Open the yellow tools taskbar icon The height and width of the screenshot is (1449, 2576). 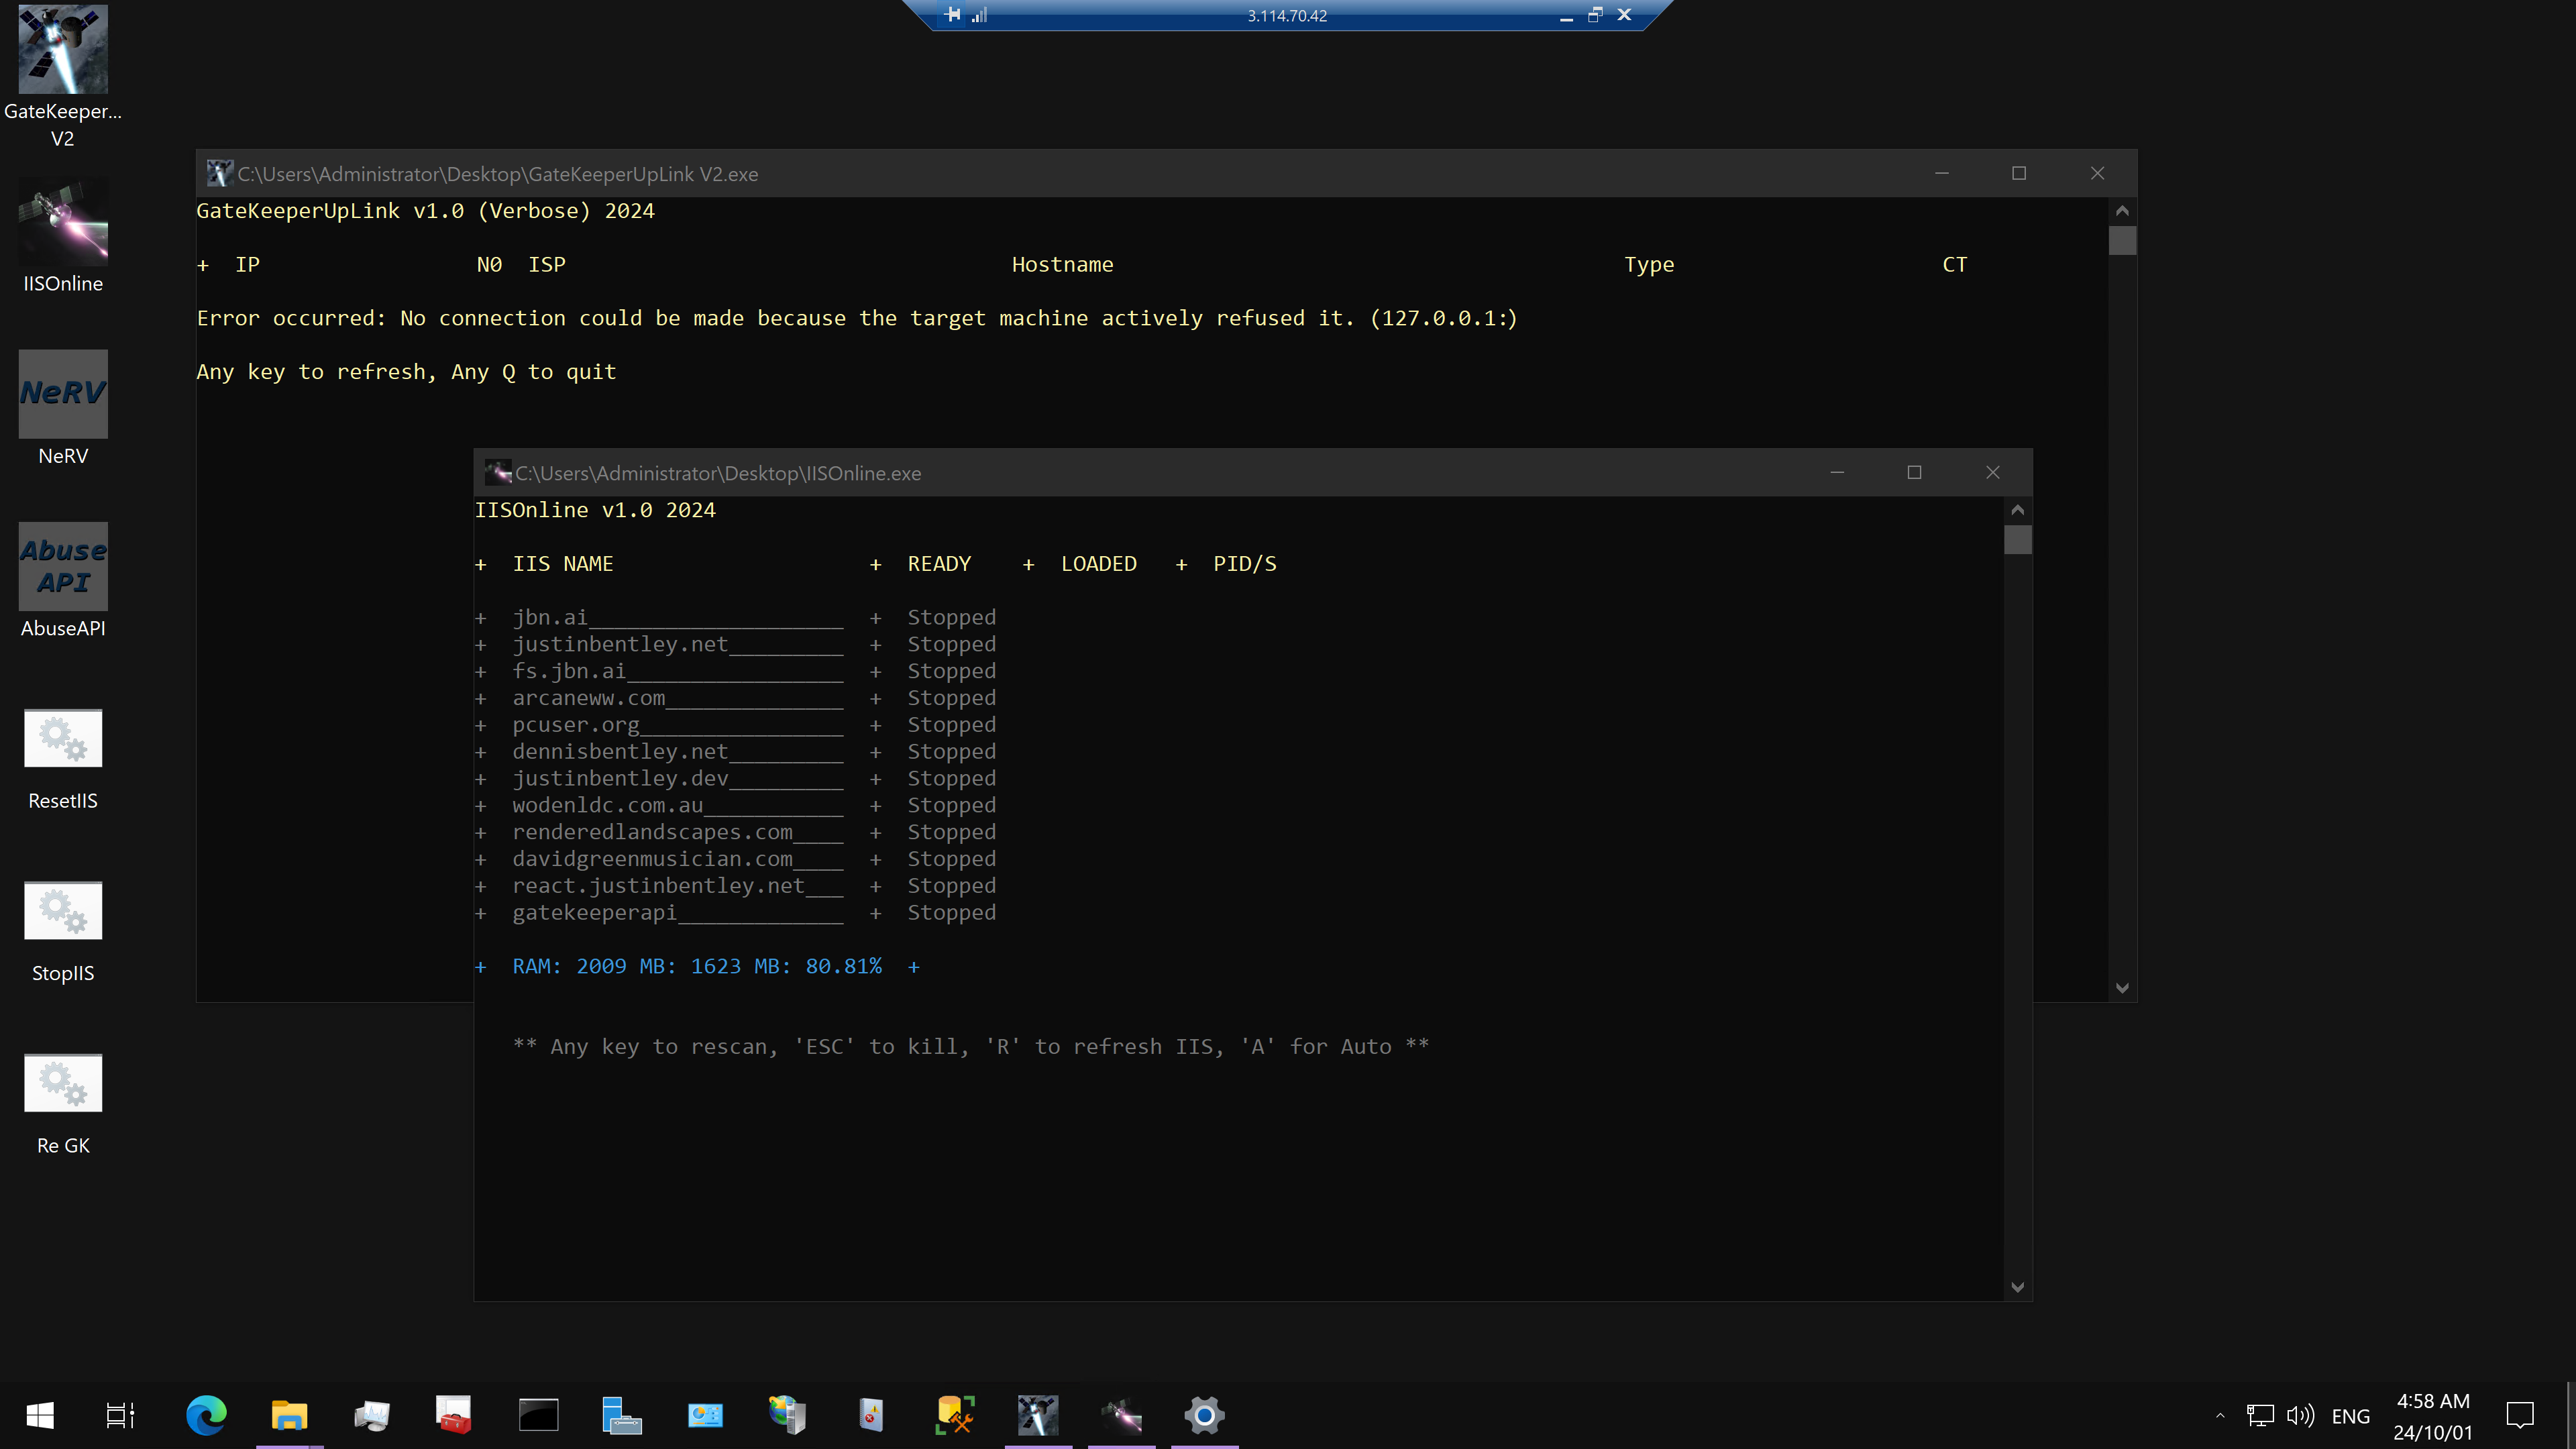pos(954,1415)
